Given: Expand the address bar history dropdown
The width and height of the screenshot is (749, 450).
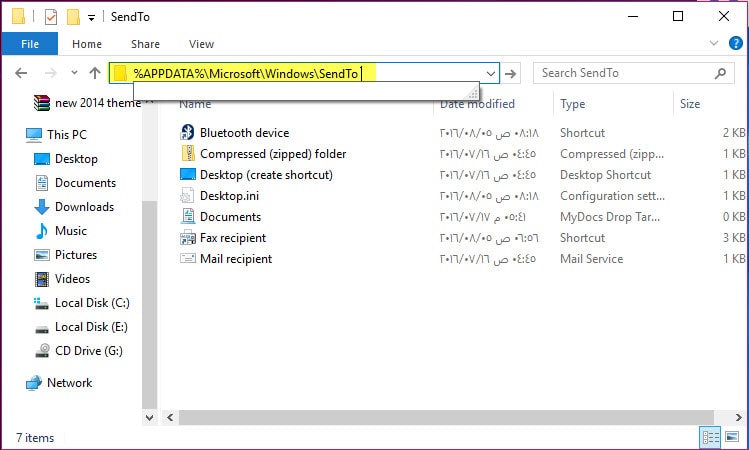Looking at the screenshot, I should [491, 74].
